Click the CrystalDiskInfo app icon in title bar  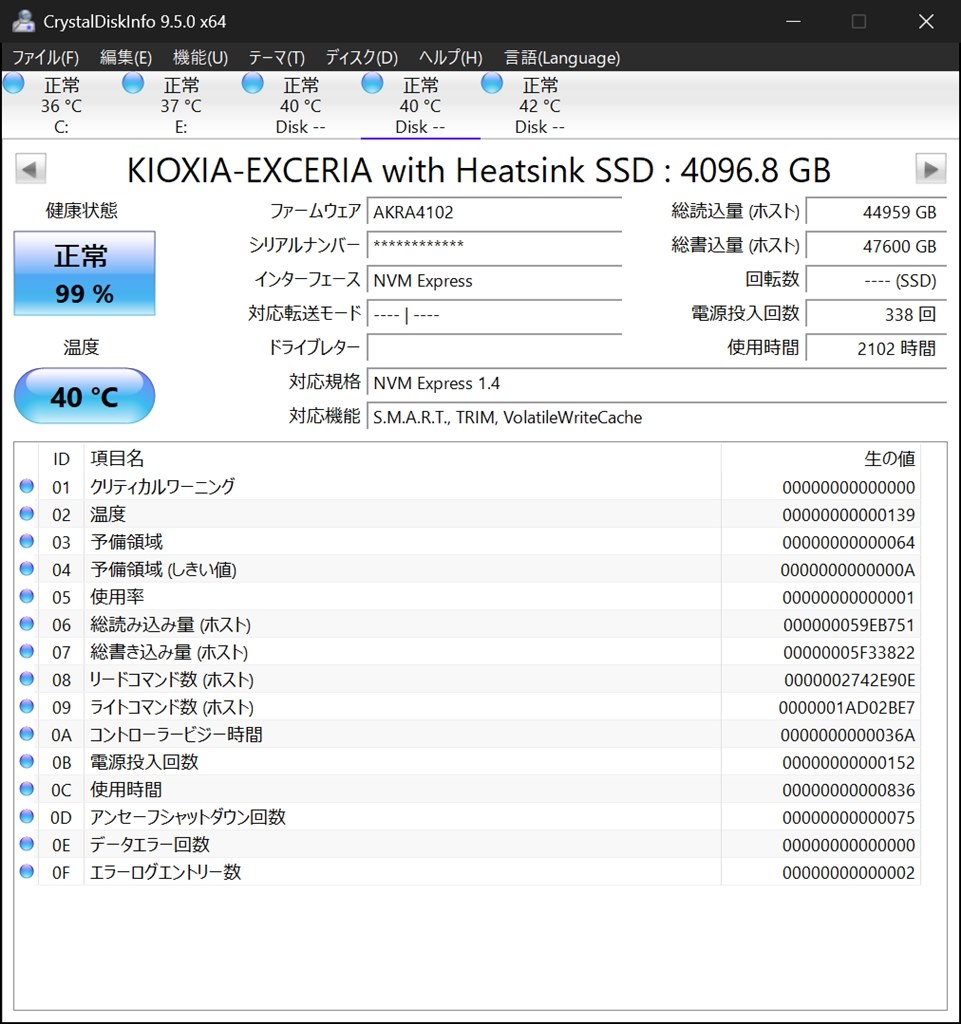[x=24, y=21]
